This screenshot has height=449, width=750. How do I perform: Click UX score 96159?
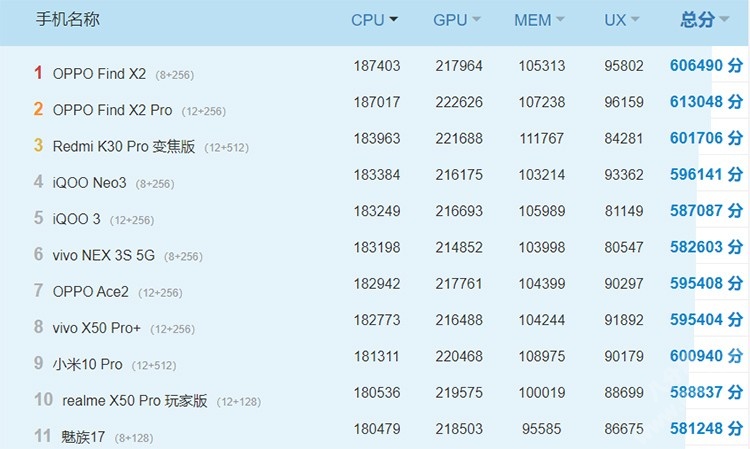[624, 102]
